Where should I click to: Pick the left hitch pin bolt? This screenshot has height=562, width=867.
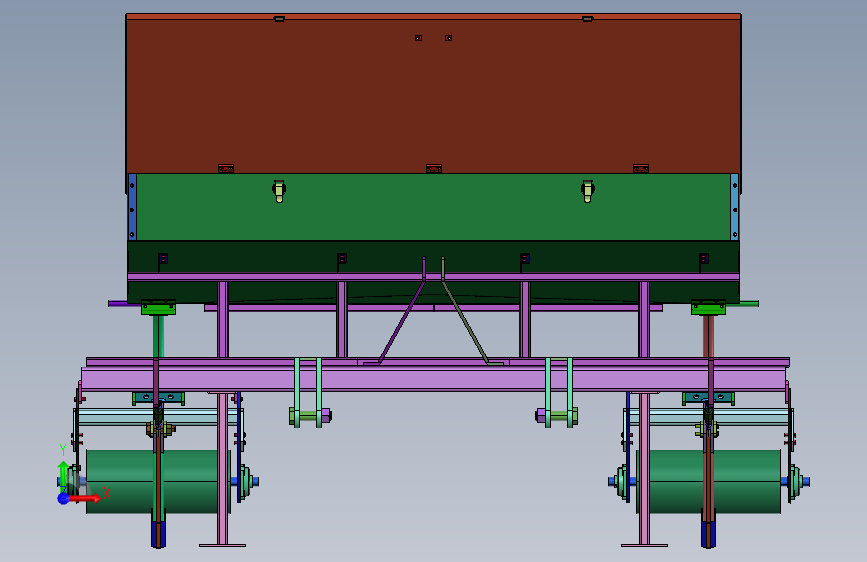[310, 415]
